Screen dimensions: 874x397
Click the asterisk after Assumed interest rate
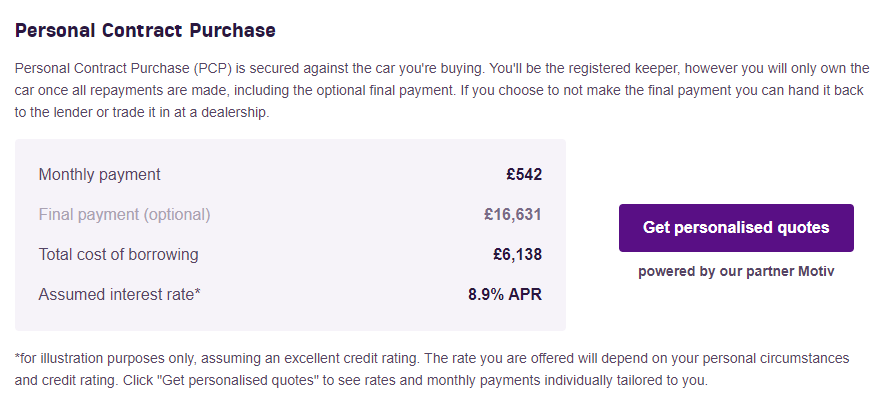[x=197, y=292]
